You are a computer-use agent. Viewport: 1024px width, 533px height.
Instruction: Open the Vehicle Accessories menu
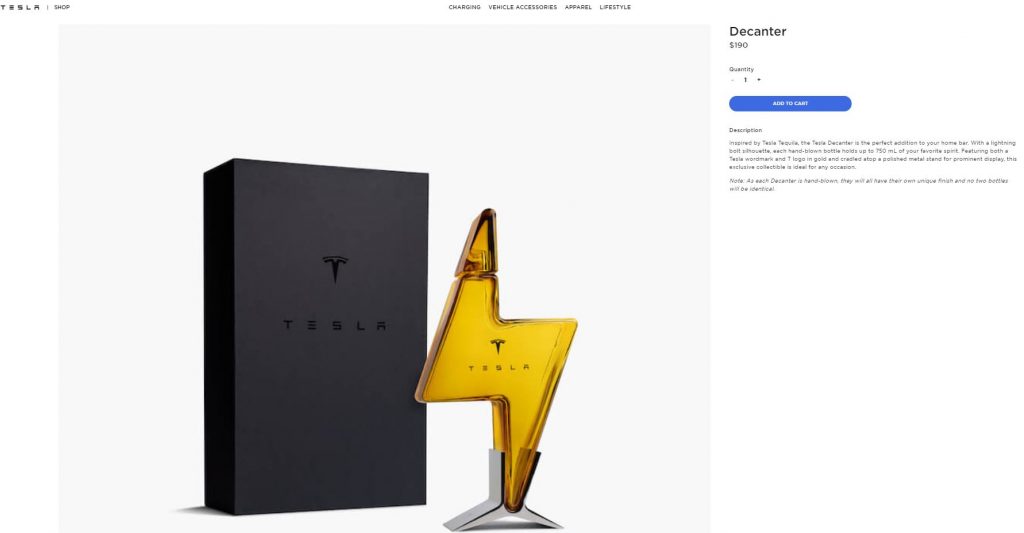click(x=522, y=7)
